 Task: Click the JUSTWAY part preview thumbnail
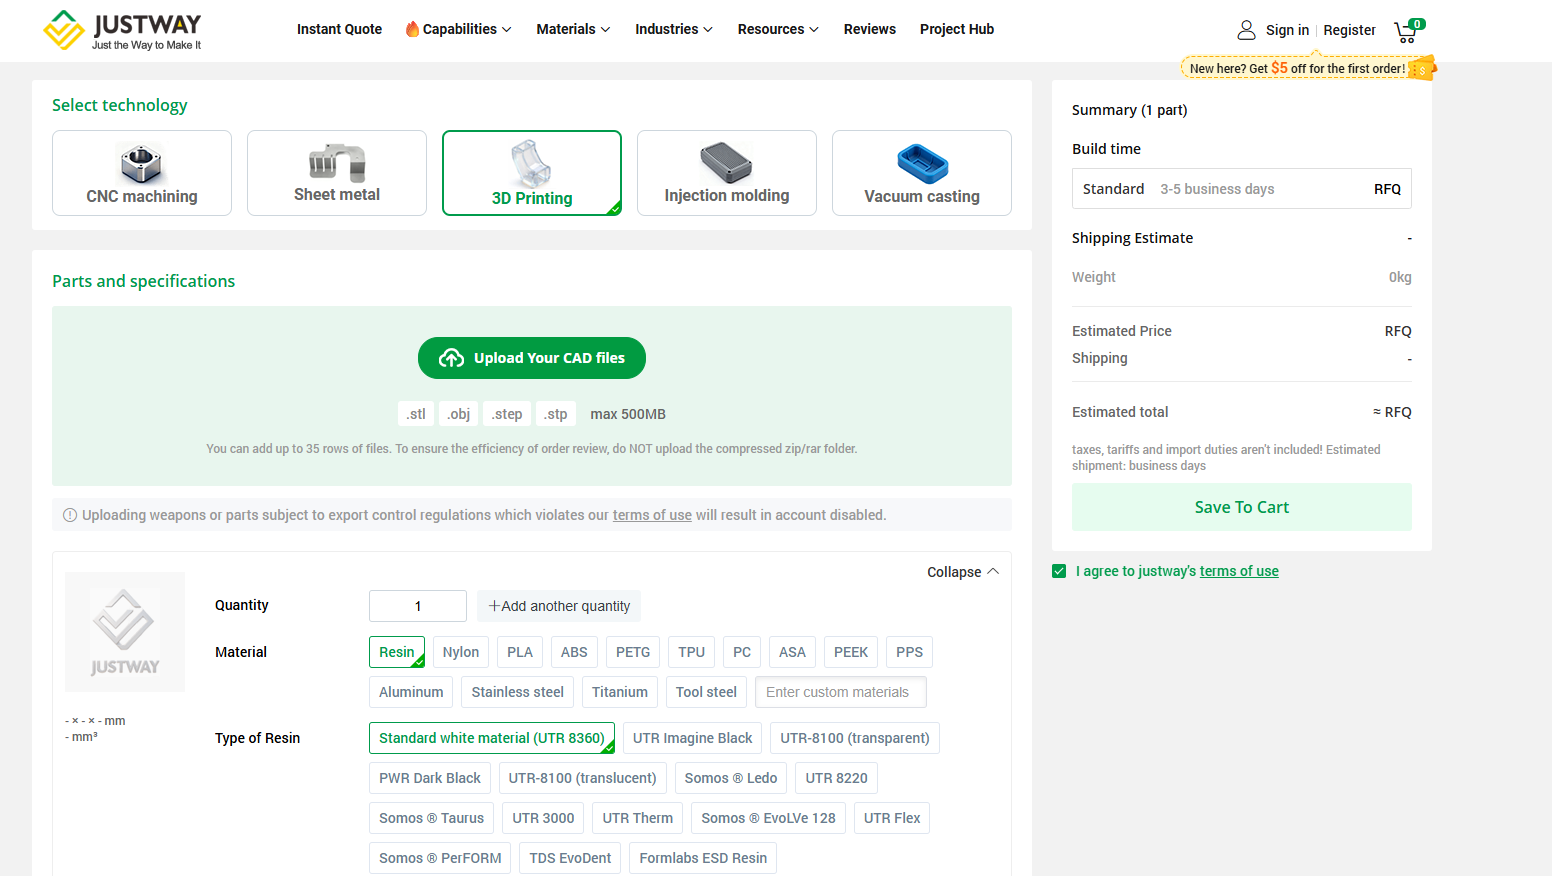[125, 632]
